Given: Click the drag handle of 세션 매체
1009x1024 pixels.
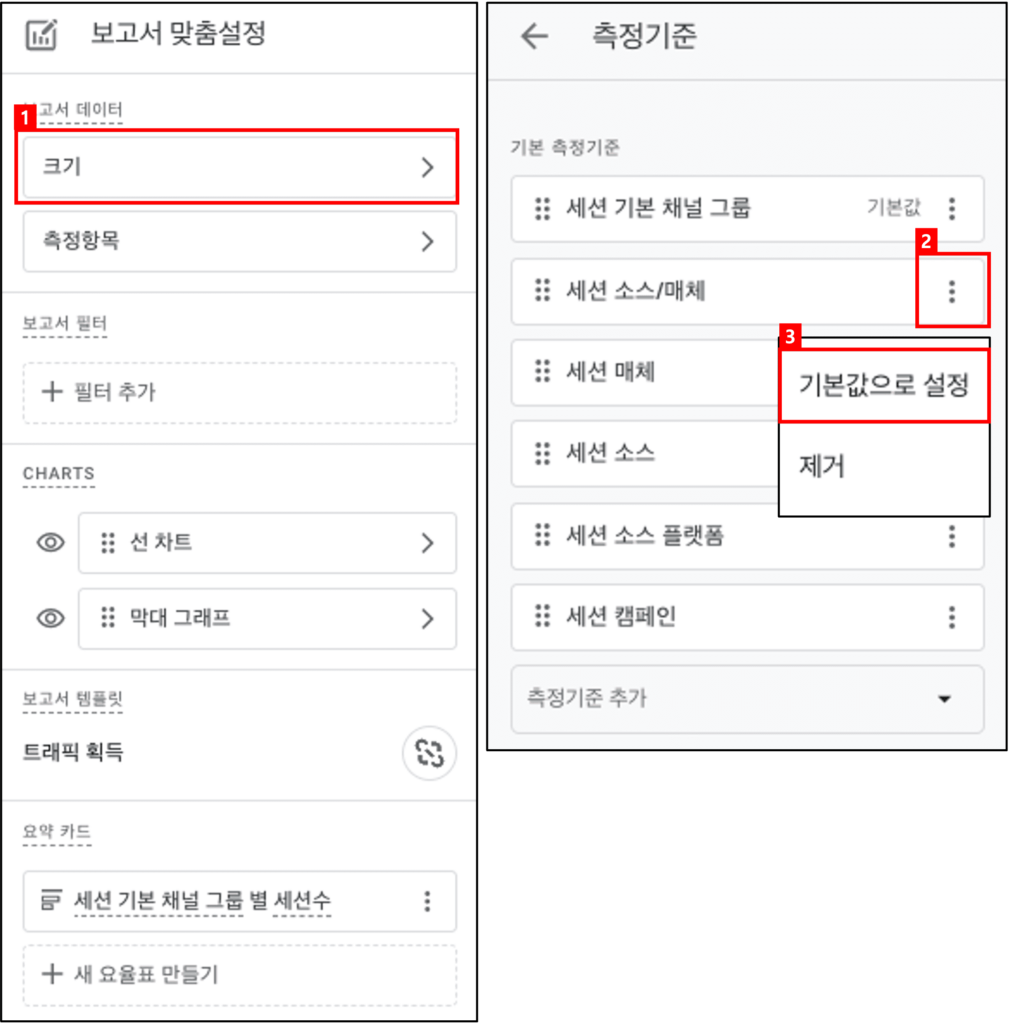Looking at the screenshot, I should pos(542,371).
